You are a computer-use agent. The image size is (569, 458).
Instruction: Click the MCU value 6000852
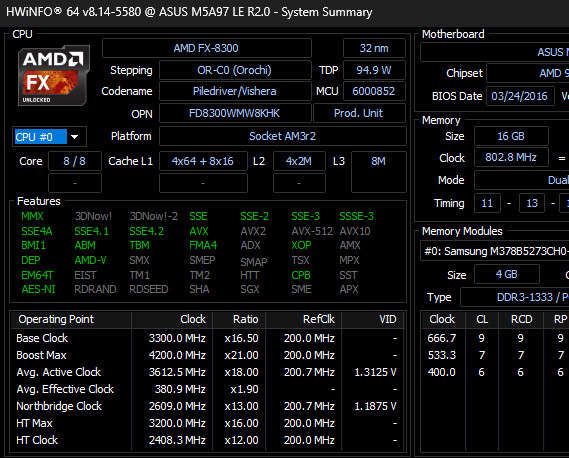pyautogui.click(x=374, y=91)
